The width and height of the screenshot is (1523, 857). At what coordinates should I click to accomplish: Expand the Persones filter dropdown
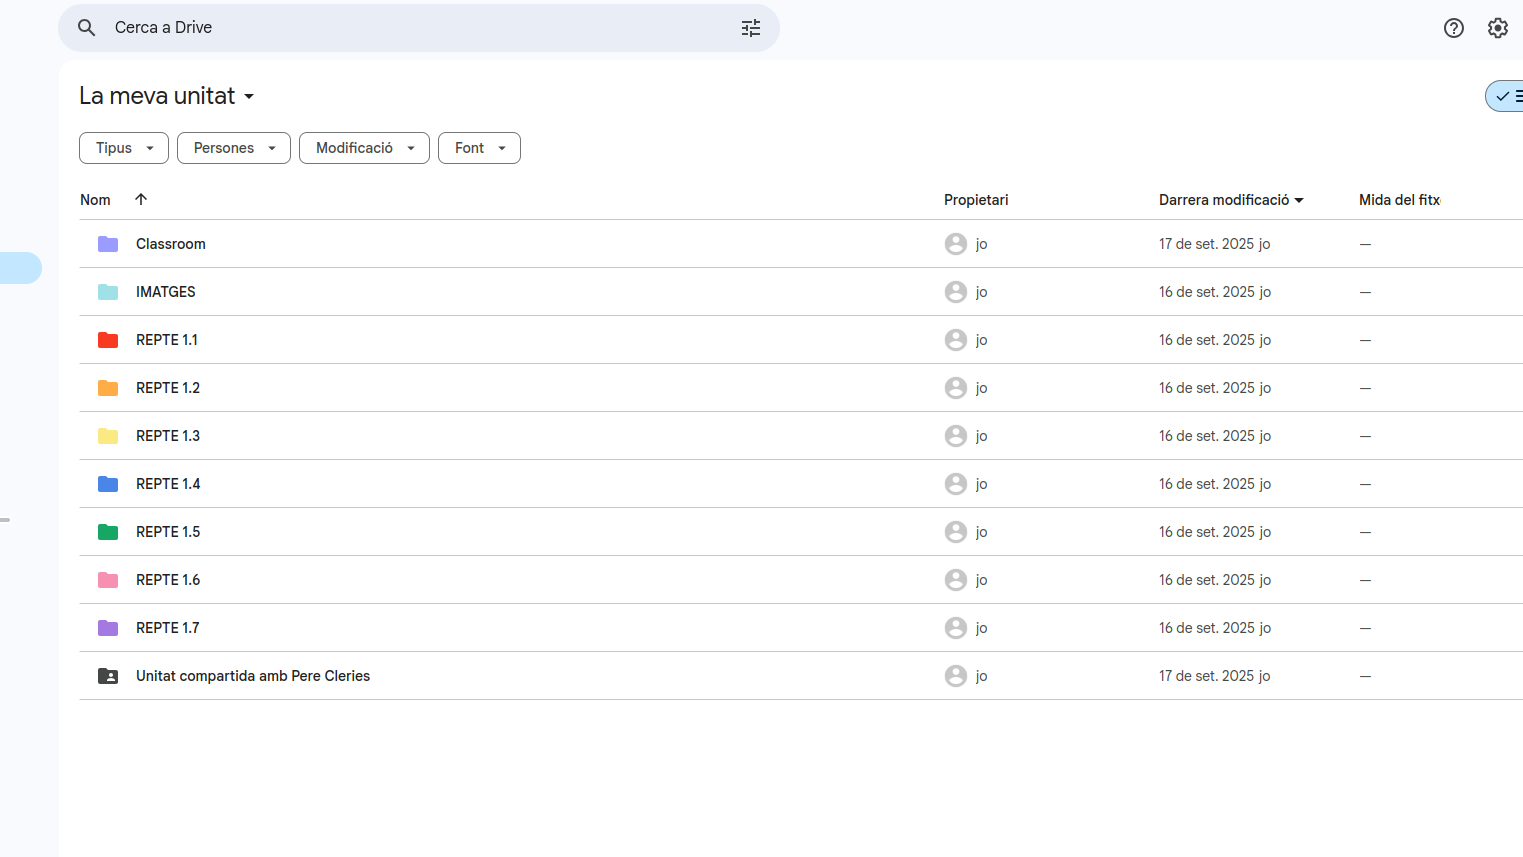(234, 148)
